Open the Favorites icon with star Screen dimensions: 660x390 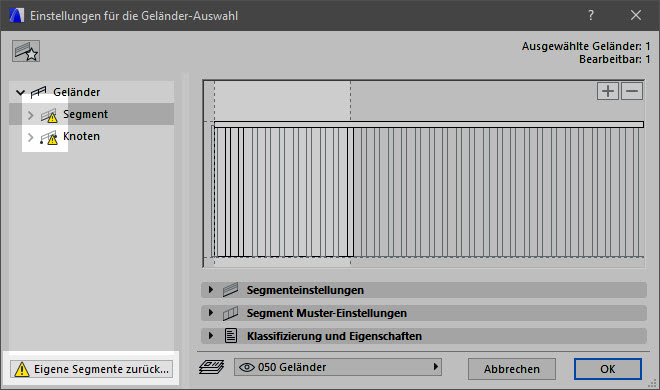point(26,51)
